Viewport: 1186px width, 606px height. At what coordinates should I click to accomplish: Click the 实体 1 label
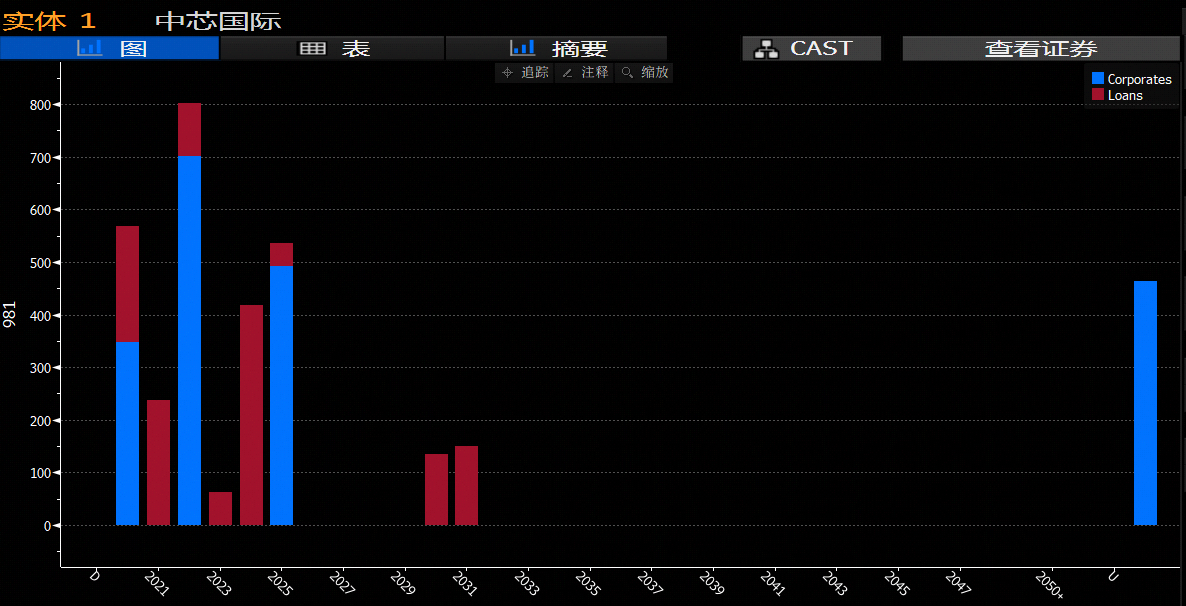tap(49, 21)
